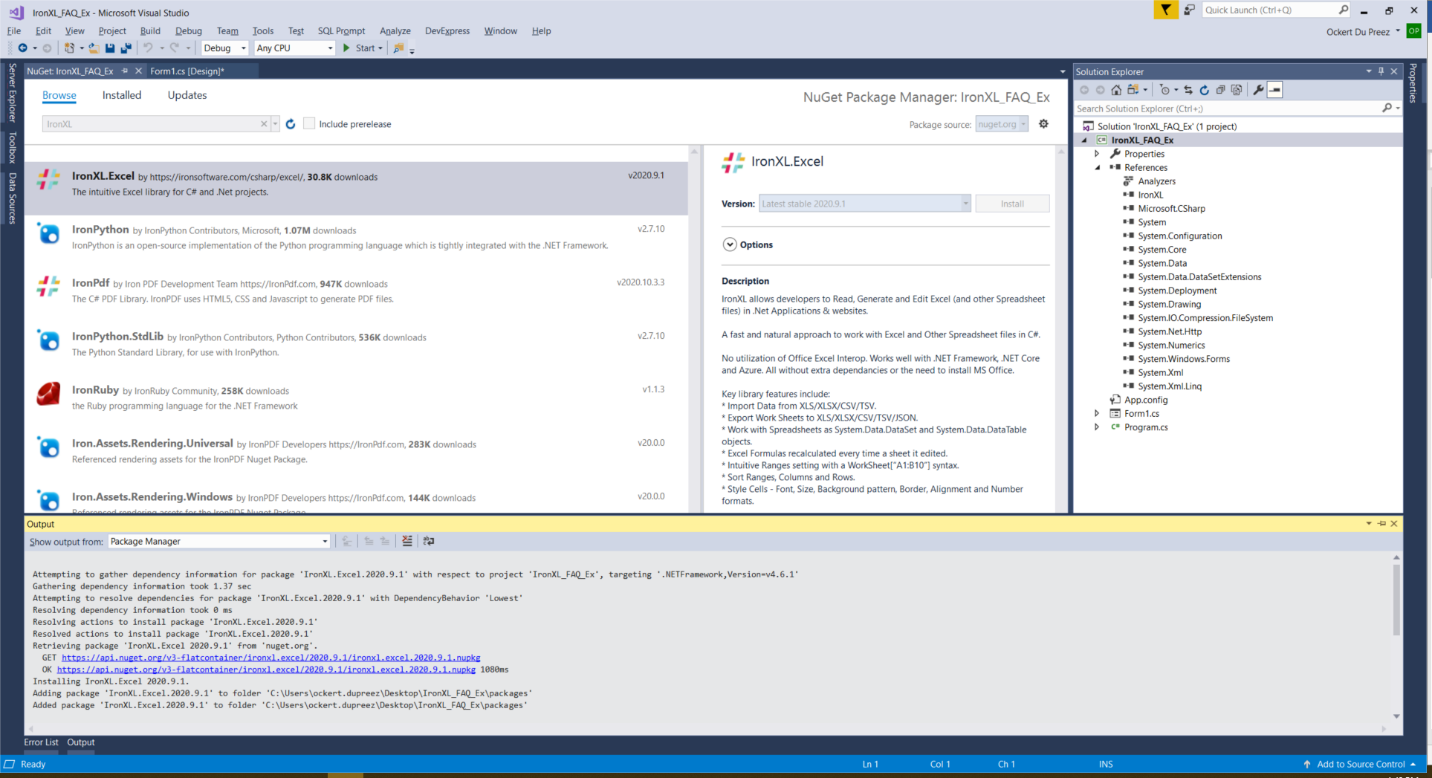Click the Install button
The width and height of the screenshot is (1432, 778).
1012,203
